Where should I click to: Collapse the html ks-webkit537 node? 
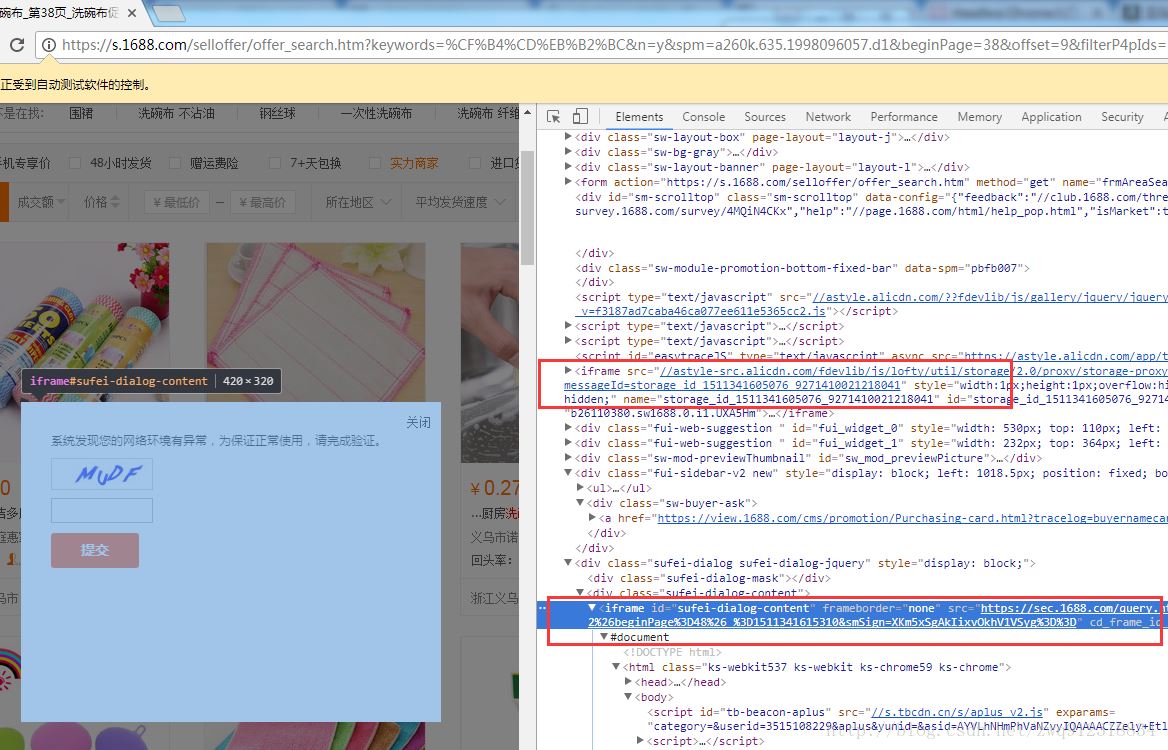[616, 667]
